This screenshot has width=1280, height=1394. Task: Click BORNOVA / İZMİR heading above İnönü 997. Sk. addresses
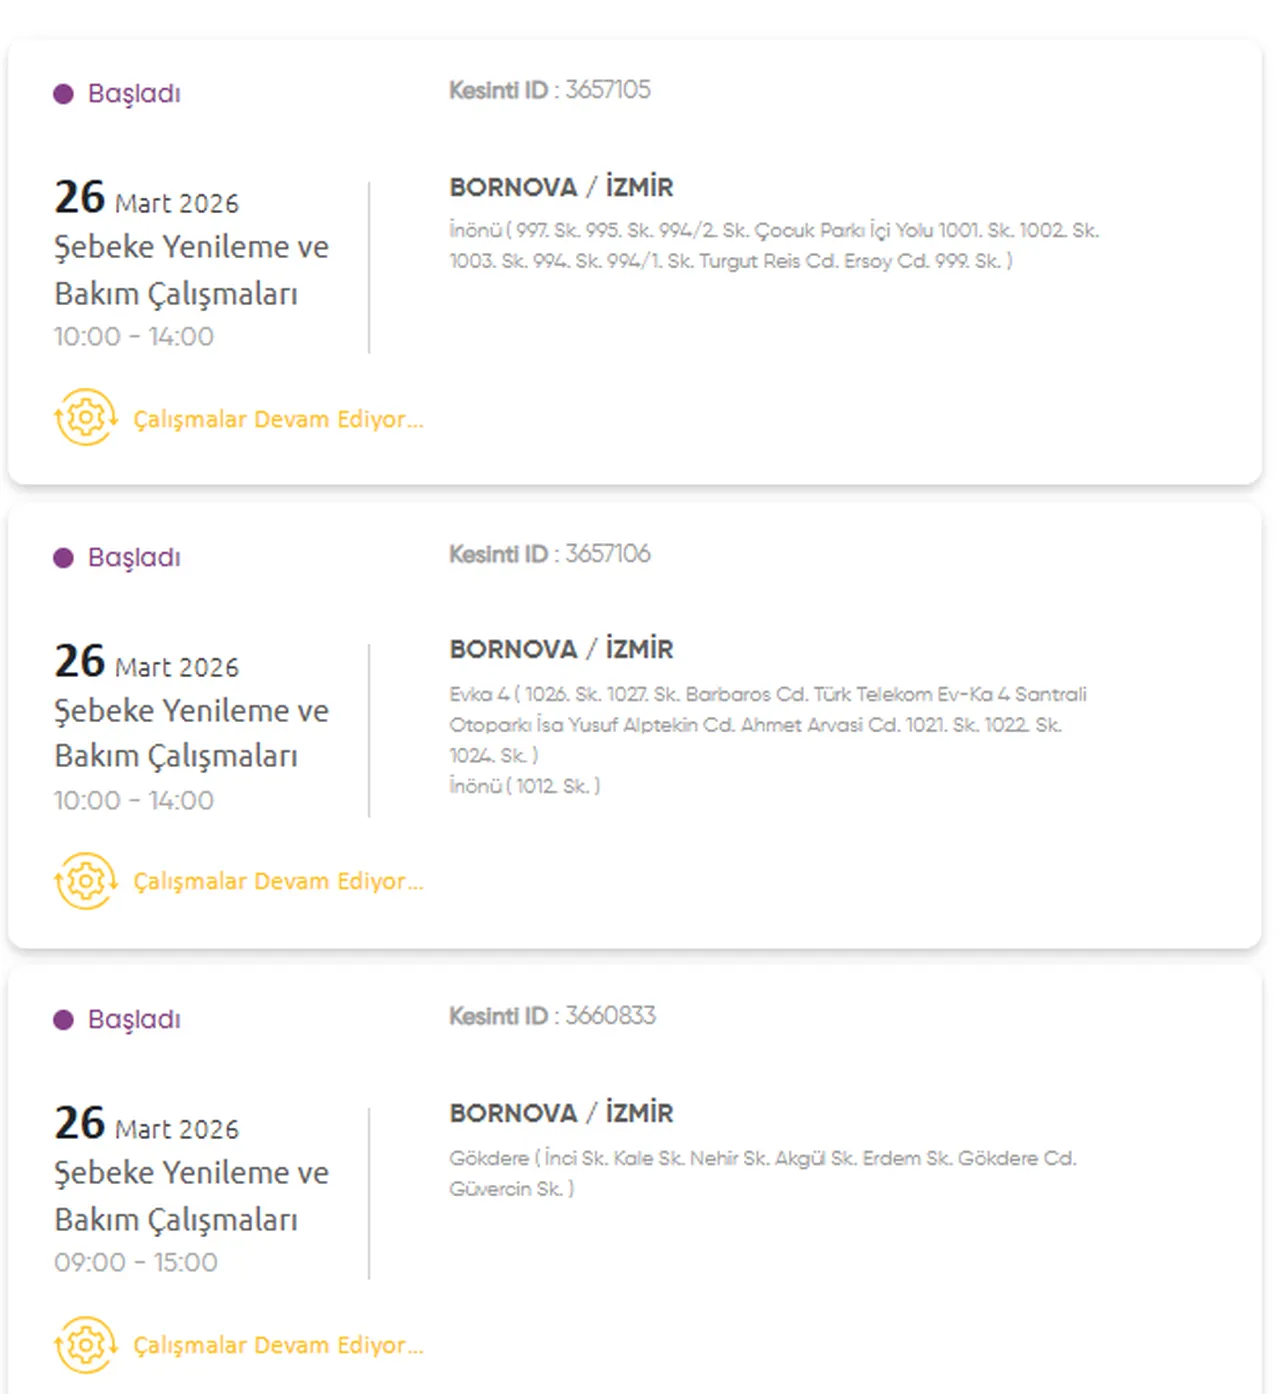(x=561, y=187)
